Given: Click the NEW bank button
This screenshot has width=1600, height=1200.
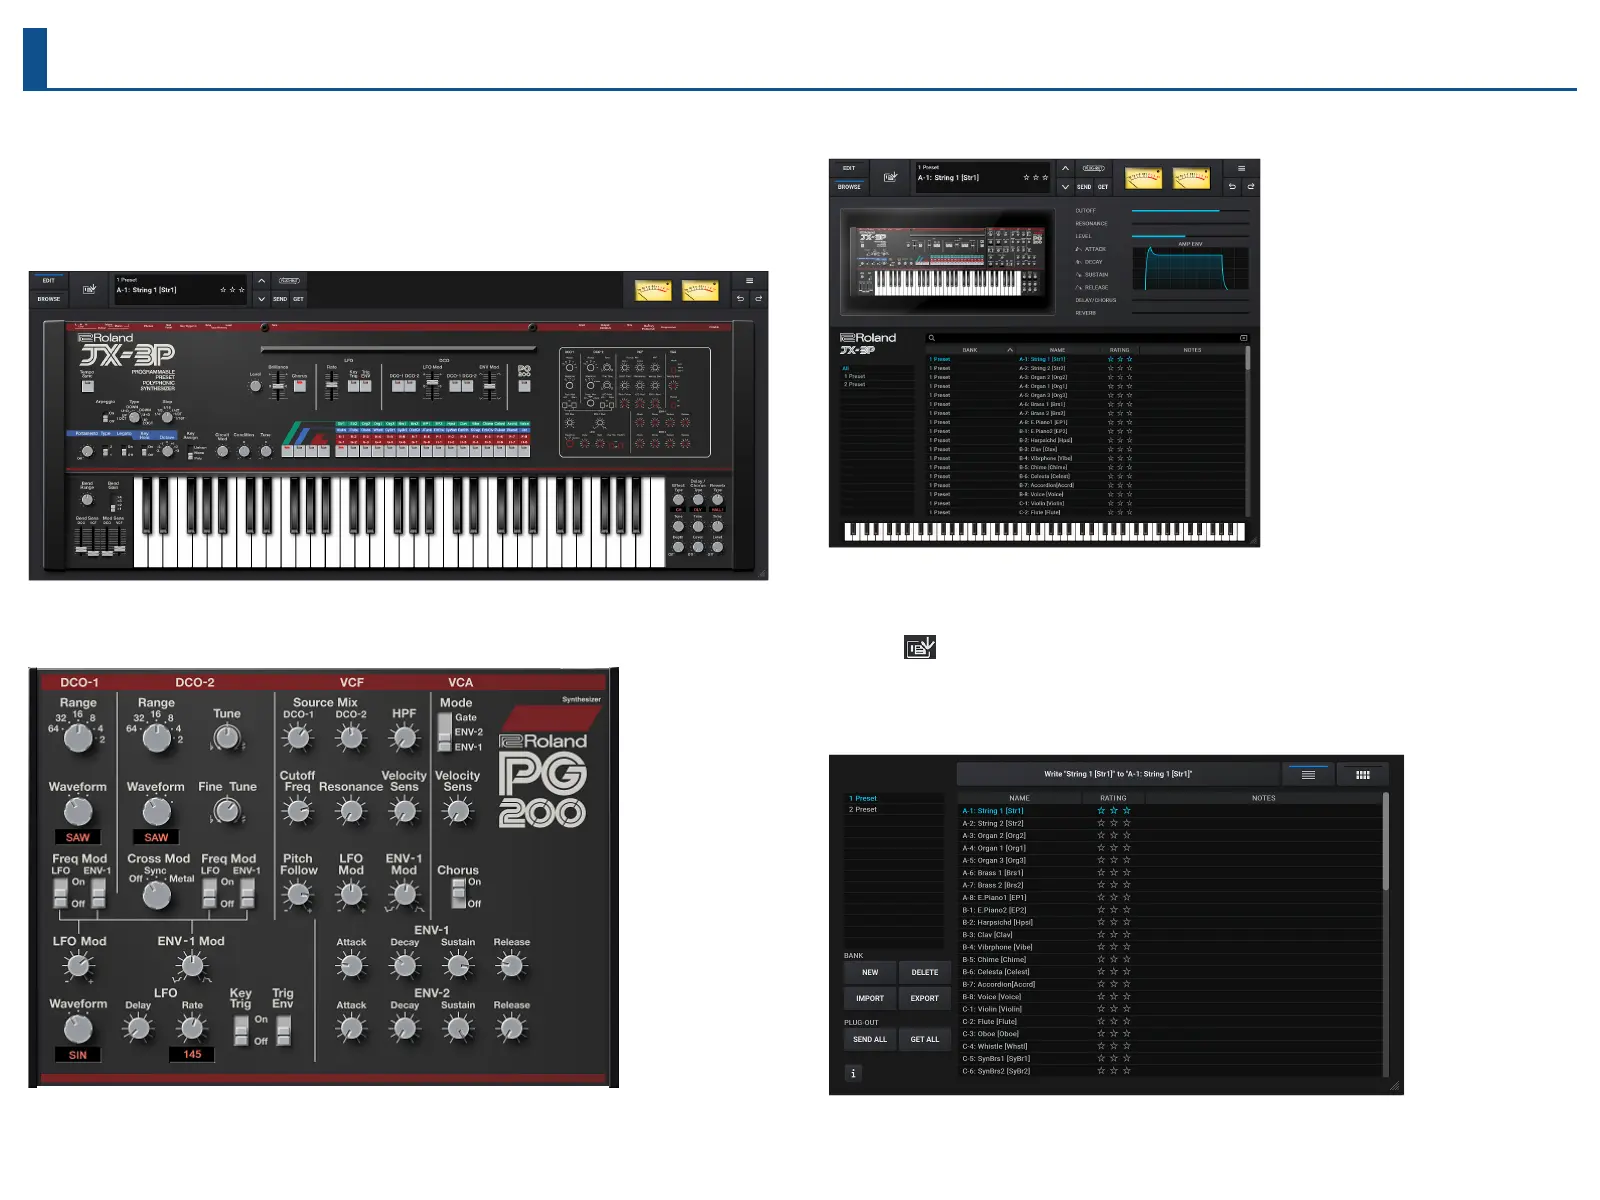Looking at the screenshot, I should point(870,972).
